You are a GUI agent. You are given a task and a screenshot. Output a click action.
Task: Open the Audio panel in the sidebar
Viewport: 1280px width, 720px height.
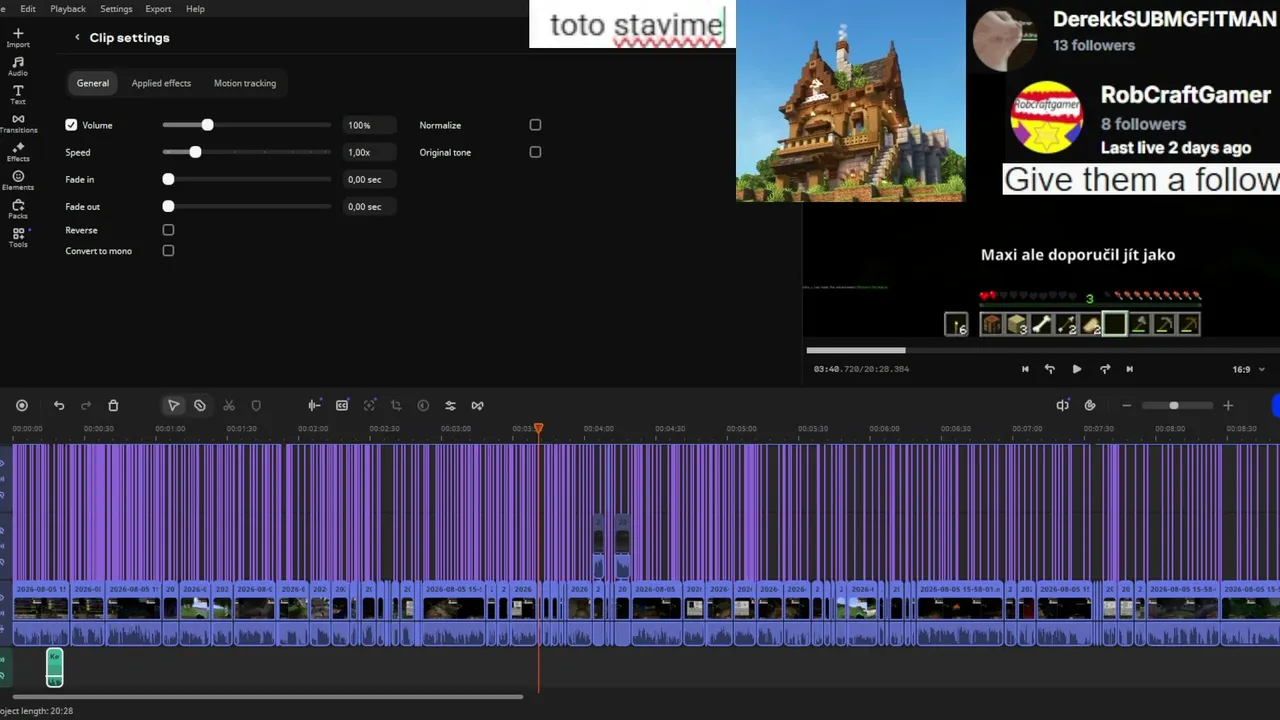pos(18,66)
